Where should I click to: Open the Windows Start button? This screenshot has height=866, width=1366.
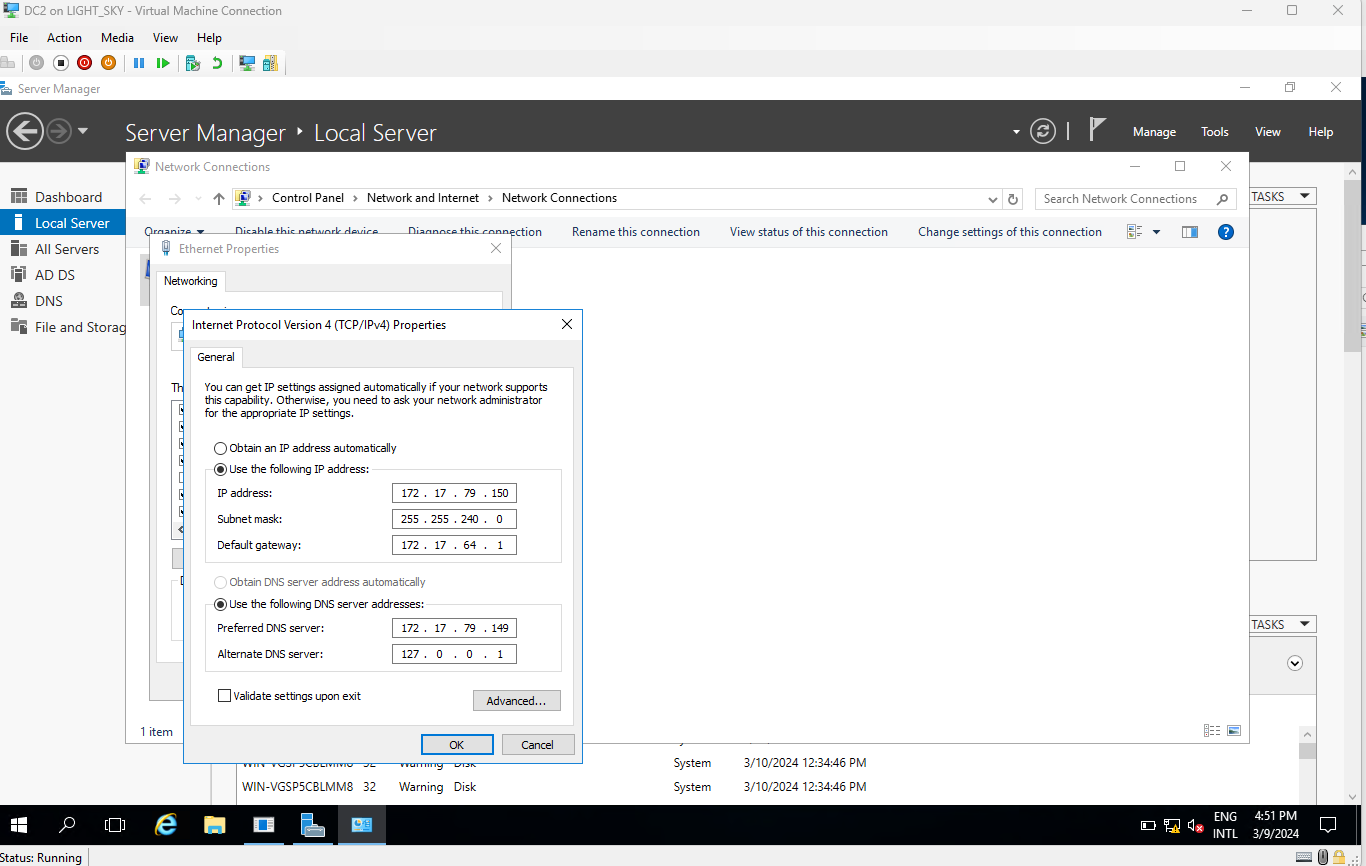pos(19,825)
